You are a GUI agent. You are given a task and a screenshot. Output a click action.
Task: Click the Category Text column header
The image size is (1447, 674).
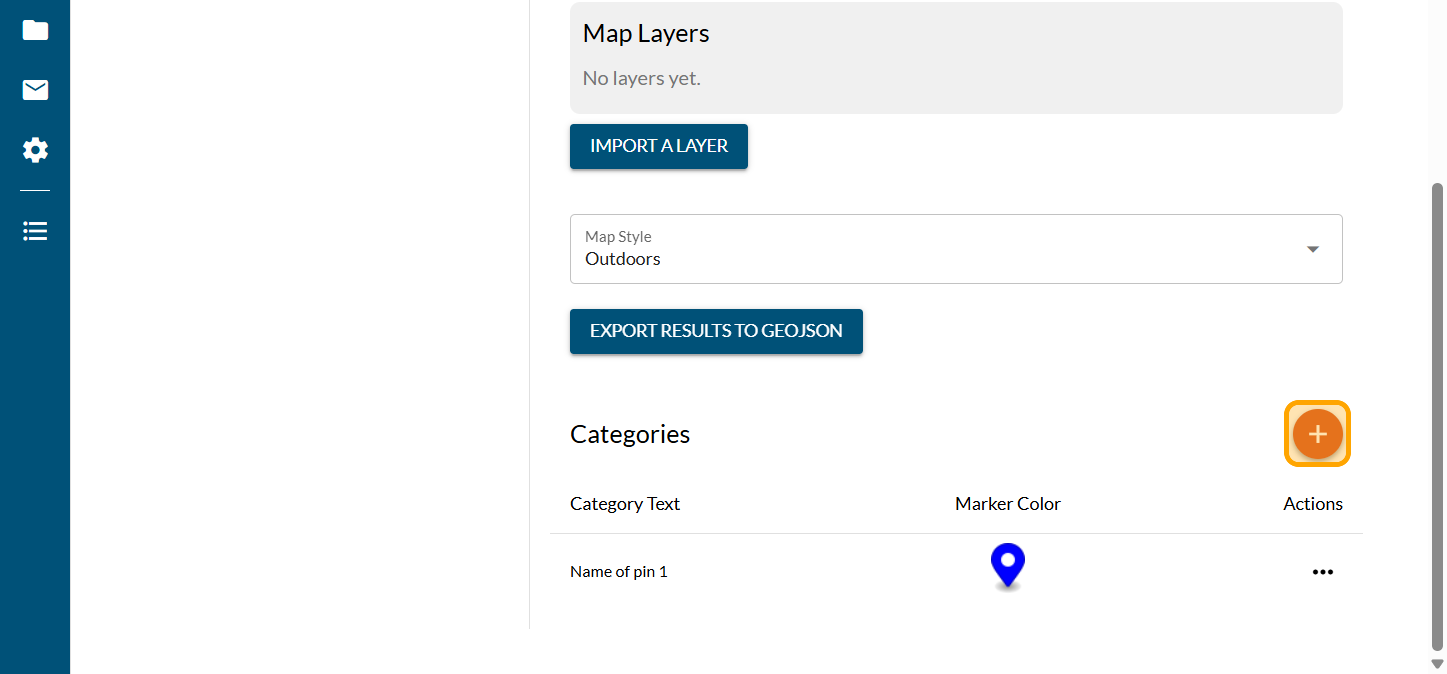pos(625,504)
